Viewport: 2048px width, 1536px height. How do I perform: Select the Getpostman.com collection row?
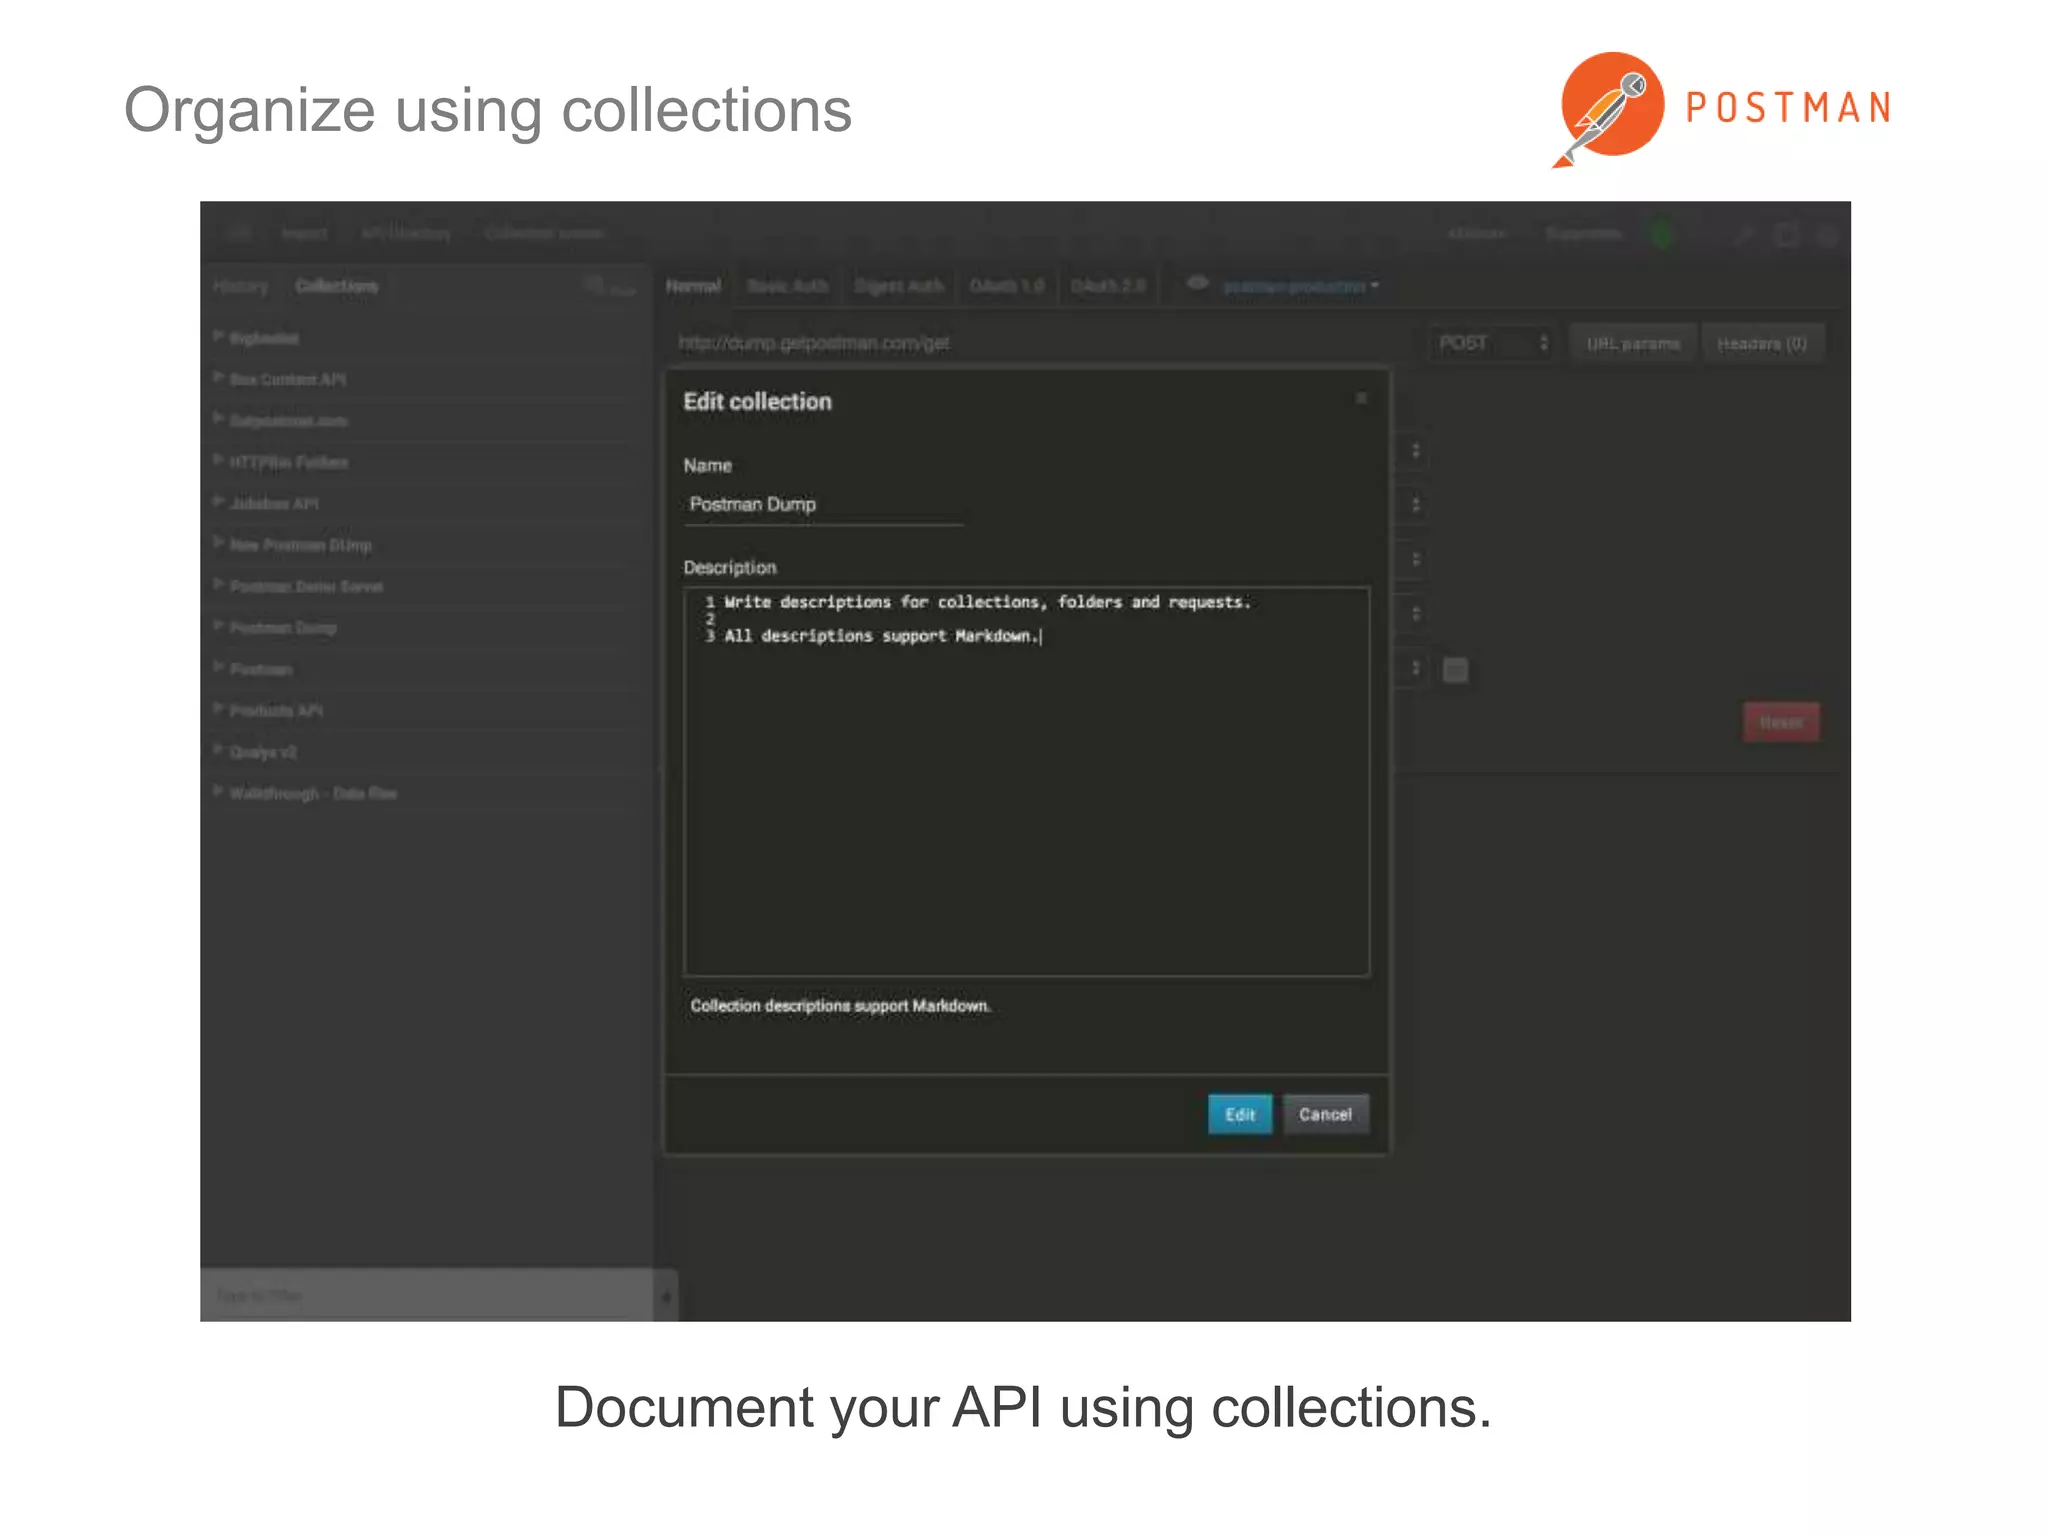(424, 421)
